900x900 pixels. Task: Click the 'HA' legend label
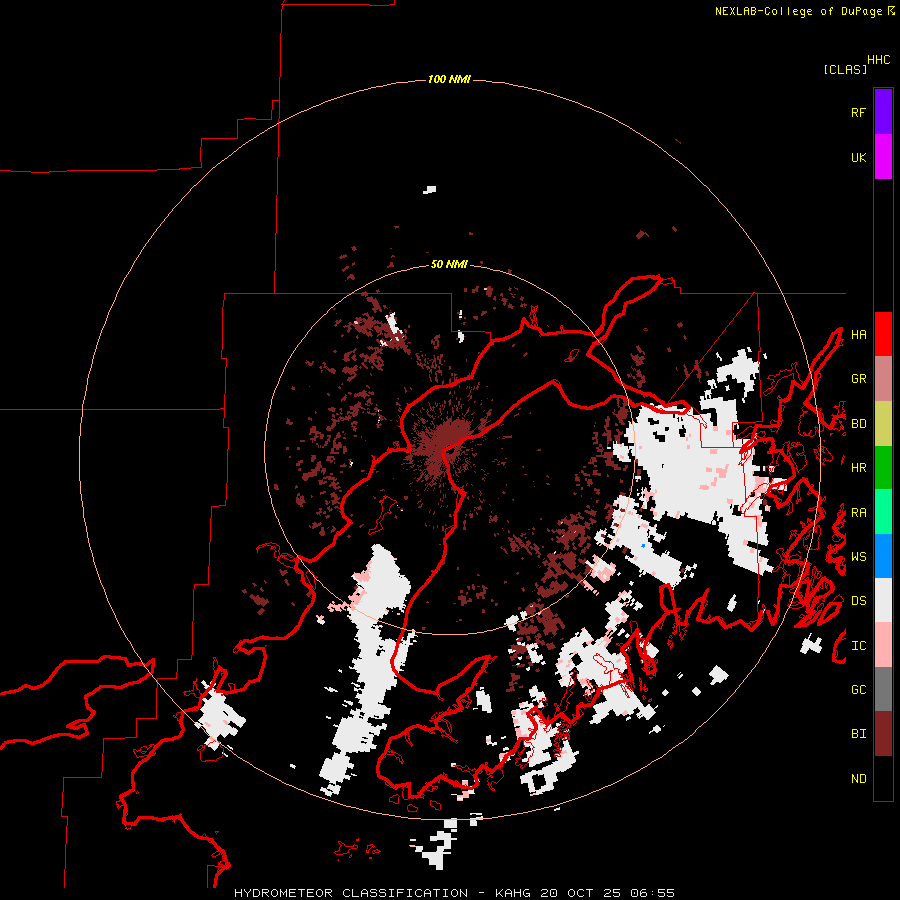(858, 334)
